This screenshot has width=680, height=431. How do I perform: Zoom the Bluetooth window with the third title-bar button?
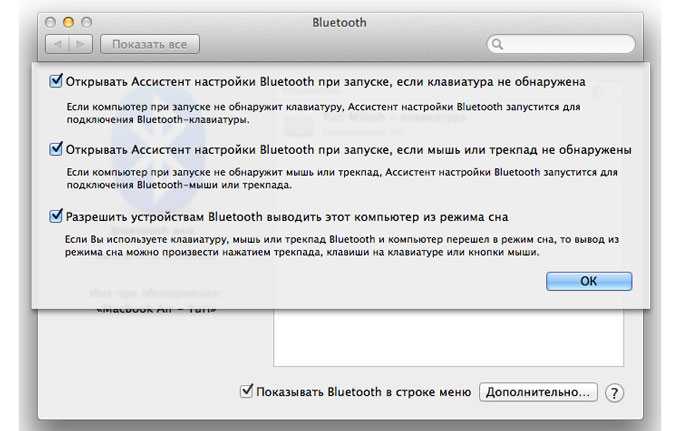[86, 22]
